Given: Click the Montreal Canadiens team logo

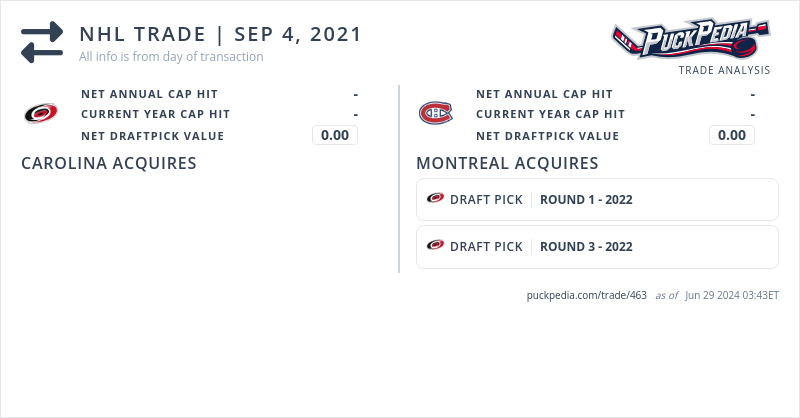Looking at the screenshot, I should point(435,113).
